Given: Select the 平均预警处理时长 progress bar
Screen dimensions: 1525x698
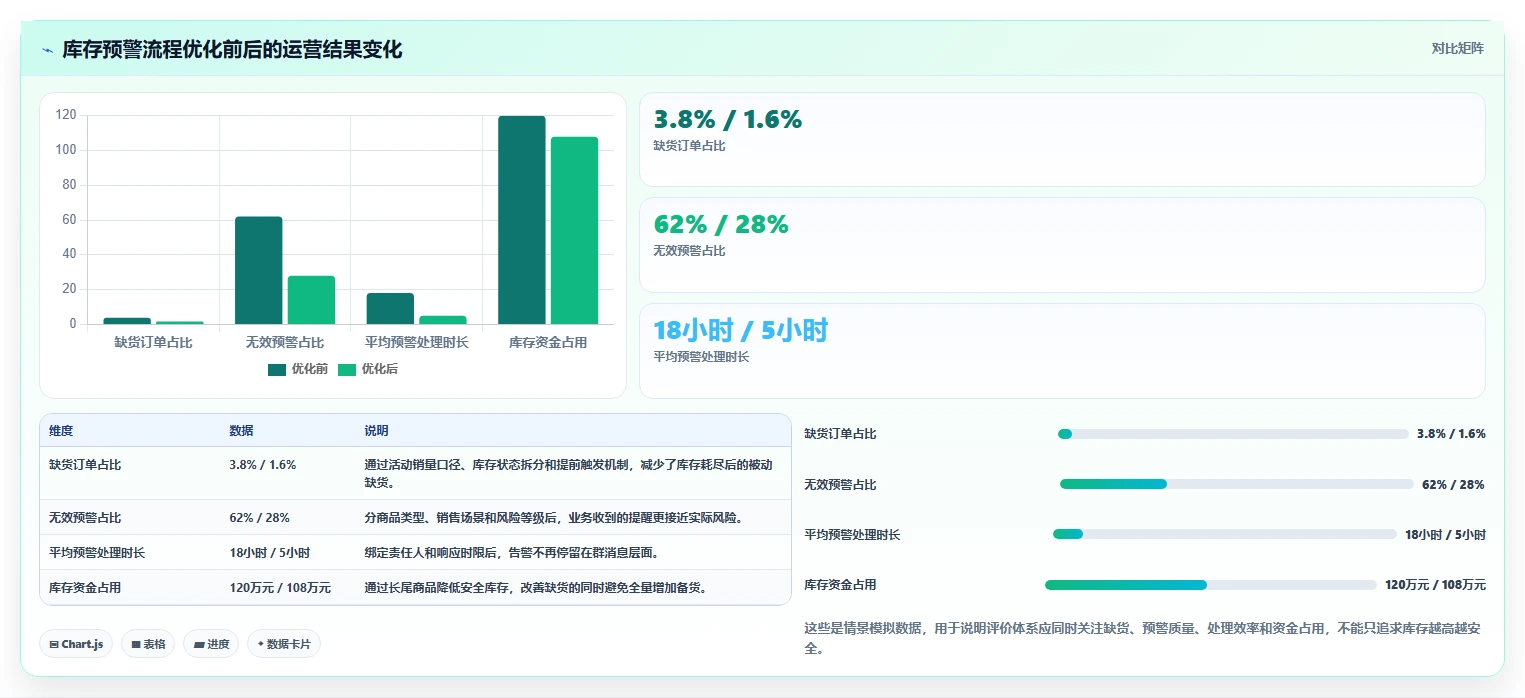Looking at the screenshot, I should (x=1225, y=534).
